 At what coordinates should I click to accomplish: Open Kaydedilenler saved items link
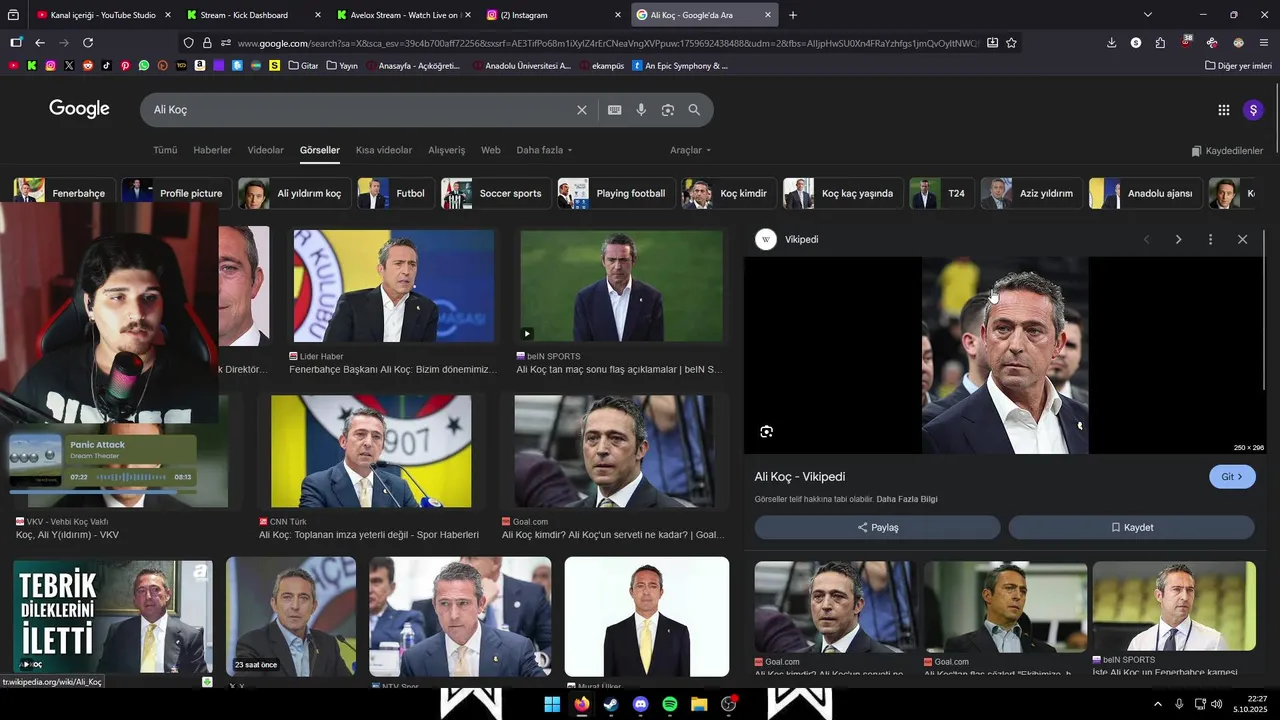[x=1227, y=151]
